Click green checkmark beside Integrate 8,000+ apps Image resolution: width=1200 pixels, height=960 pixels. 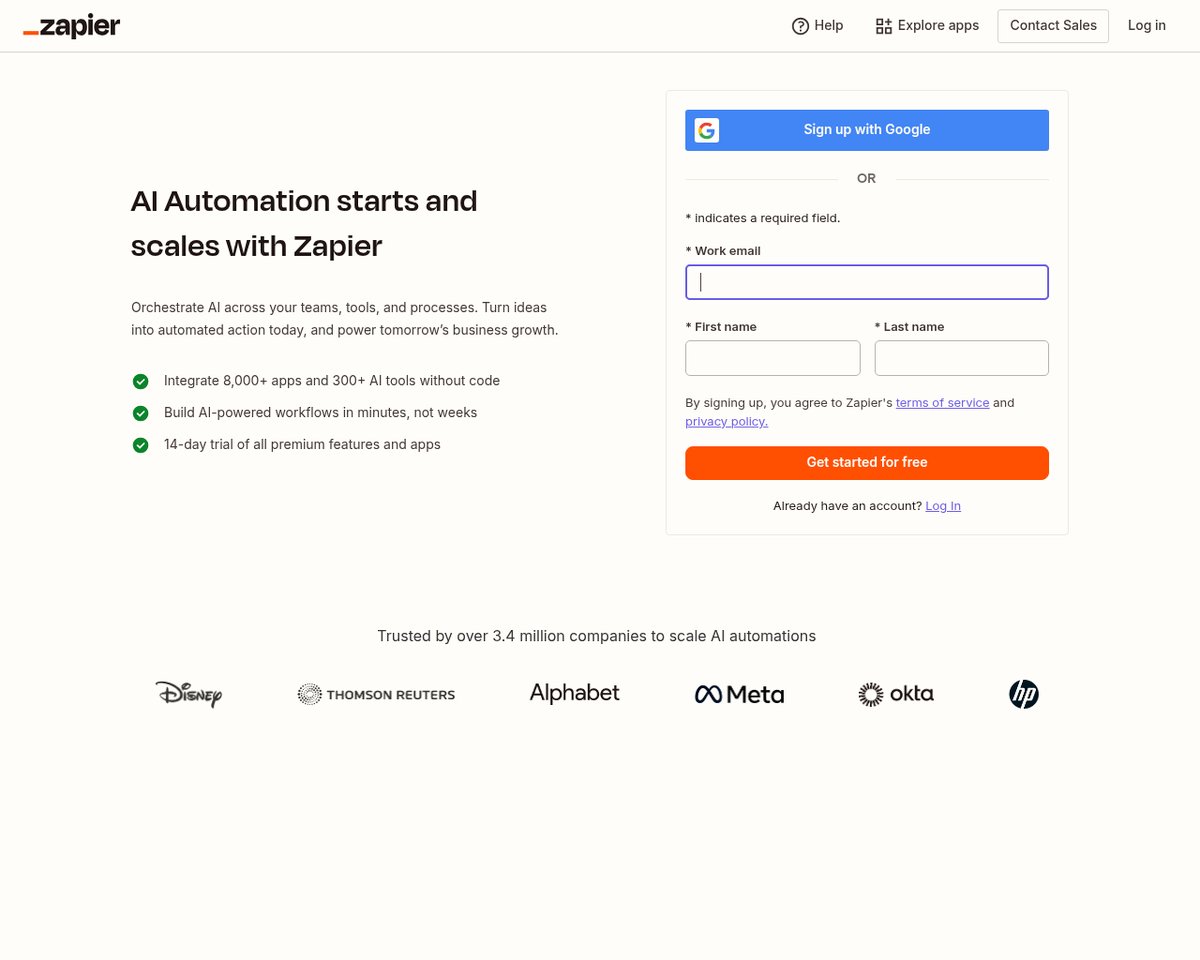[x=141, y=381]
